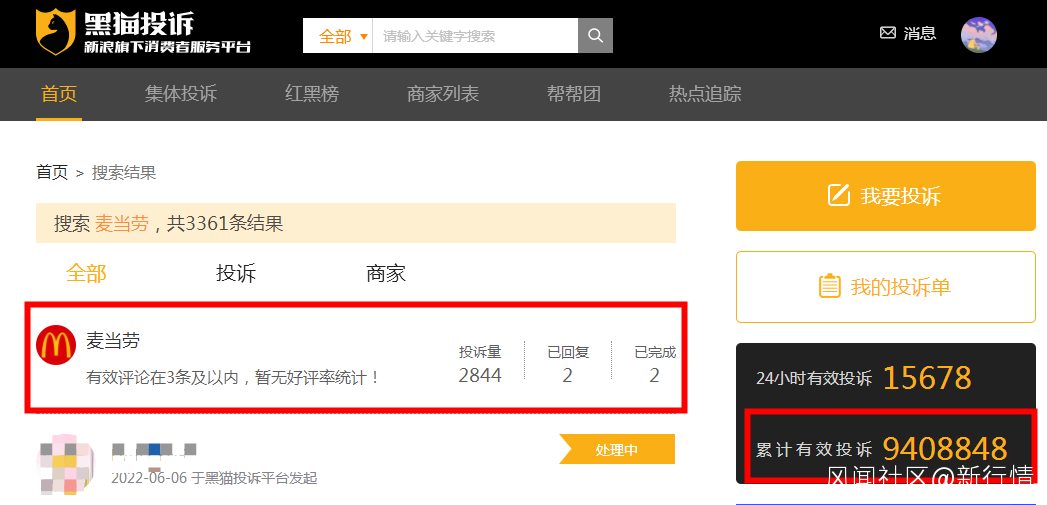Click the 我要投诉 button

(x=885, y=196)
